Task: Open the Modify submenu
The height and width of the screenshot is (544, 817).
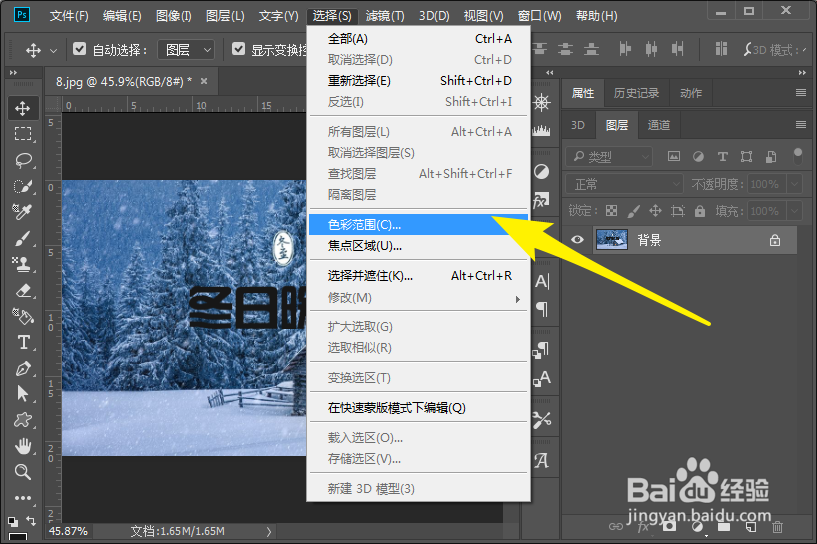Action: coord(418,298)
